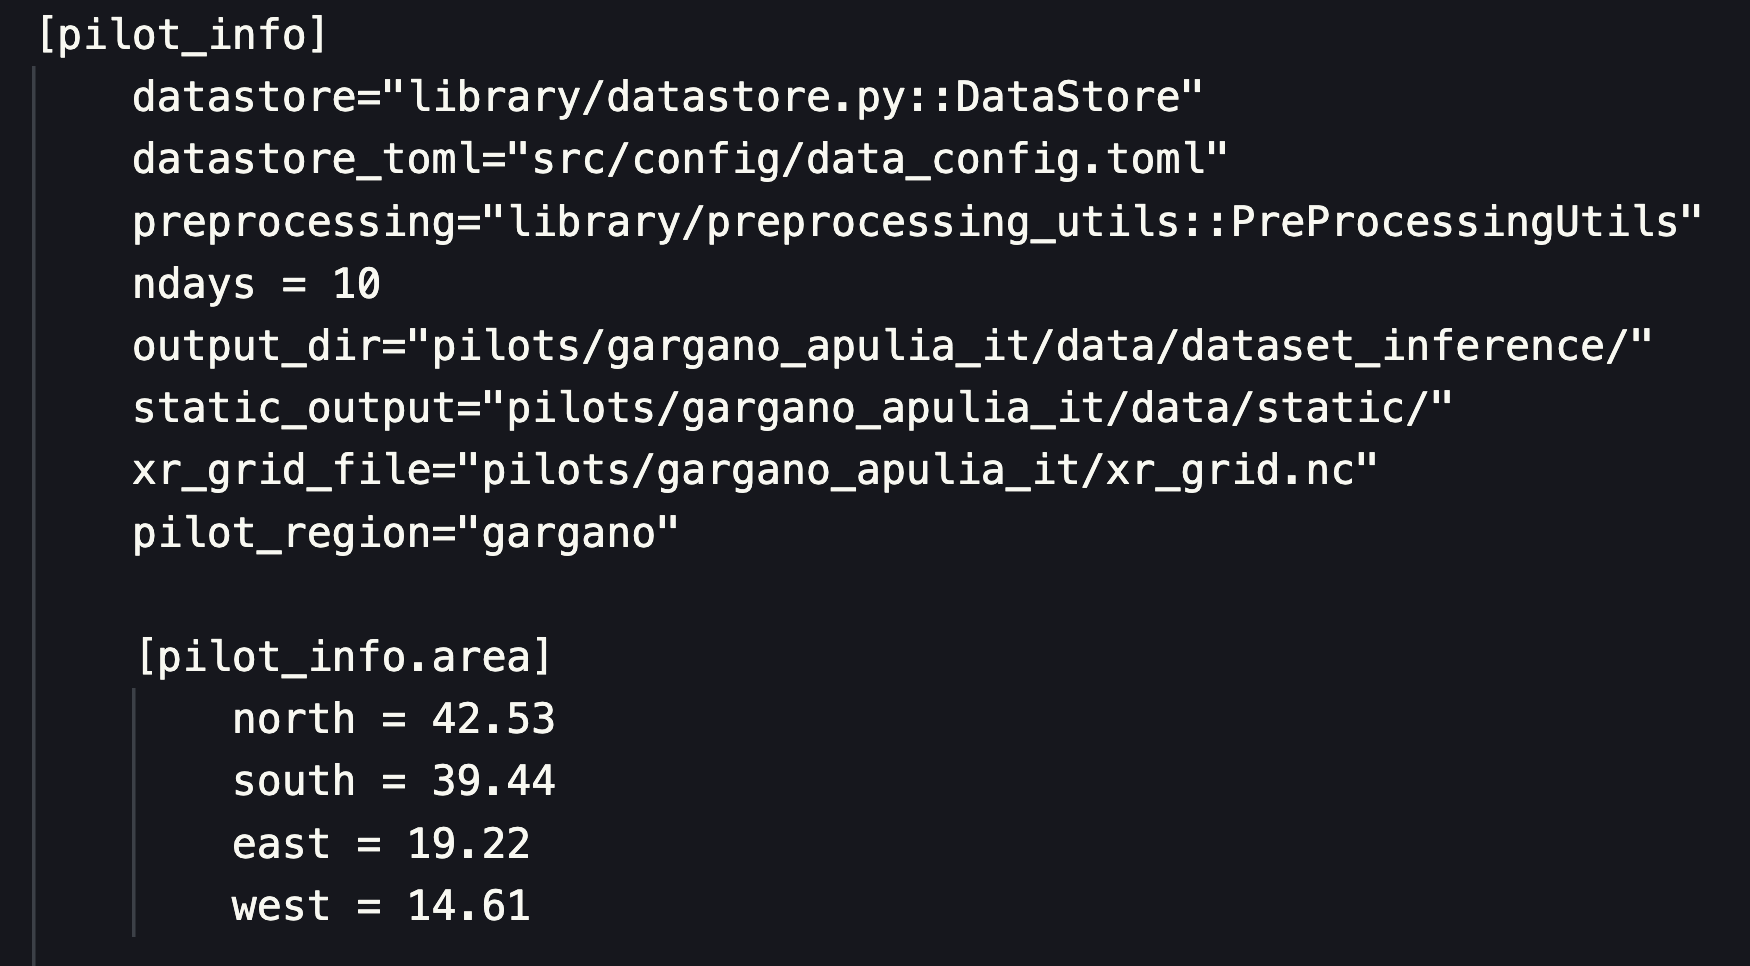This screenshot has height=966, width=1750.
Task: Click the datastore_toml key
Action: coord(306,159)
